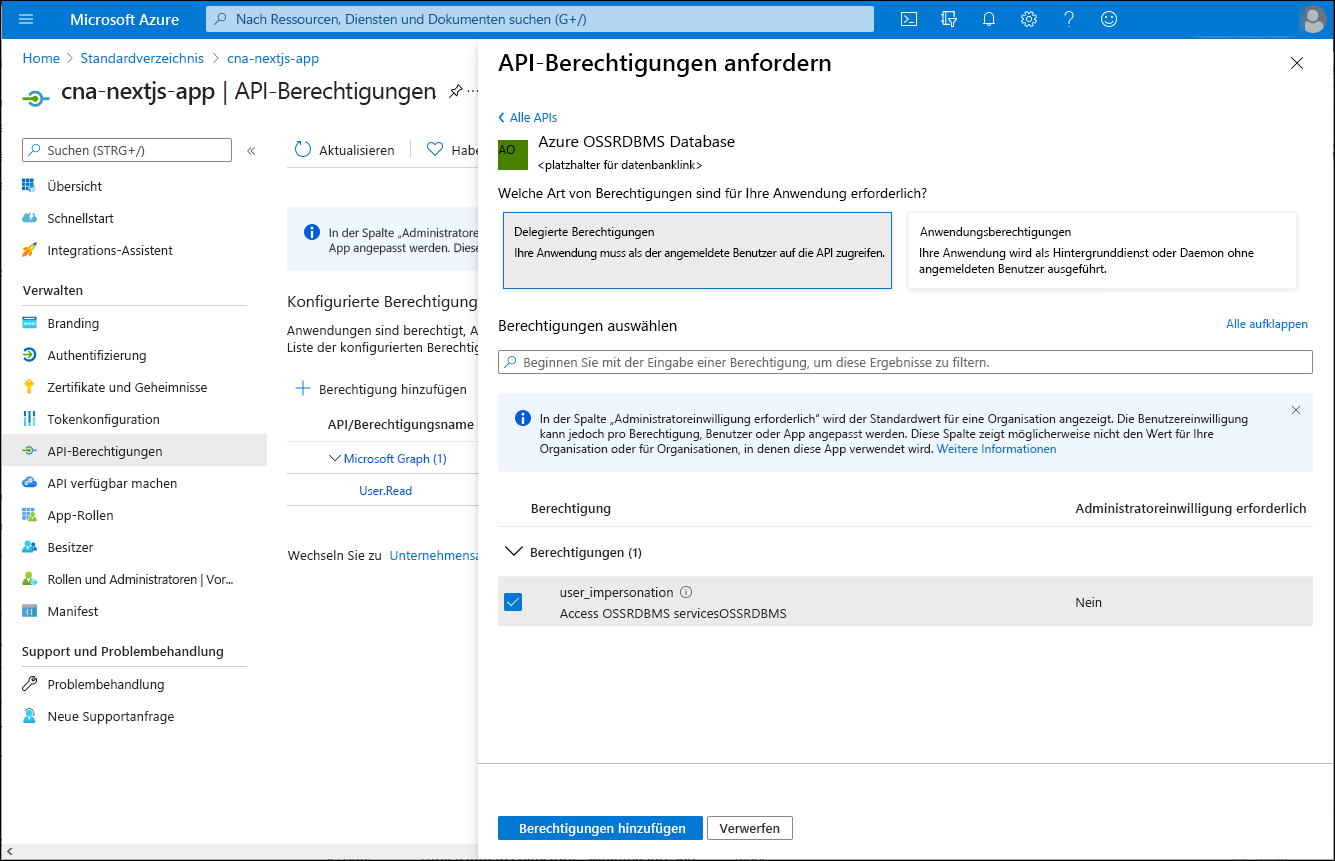Click the Aktualisieren refresh icon
Screen dimensions: 1335x861
tap(303, 149)
